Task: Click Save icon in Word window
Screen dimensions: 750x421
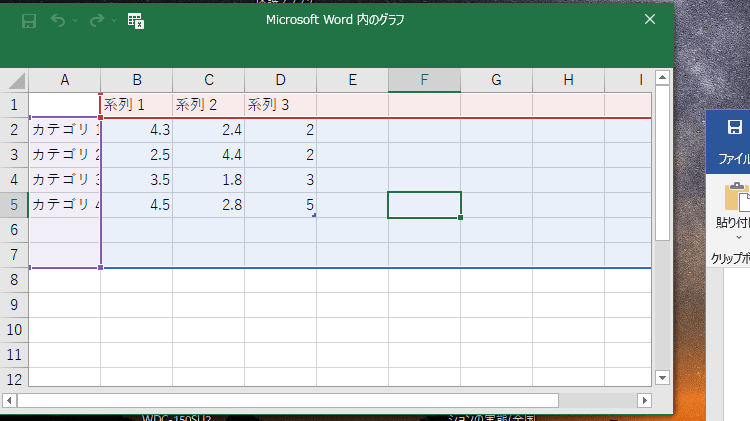Action: click(735, 127)
